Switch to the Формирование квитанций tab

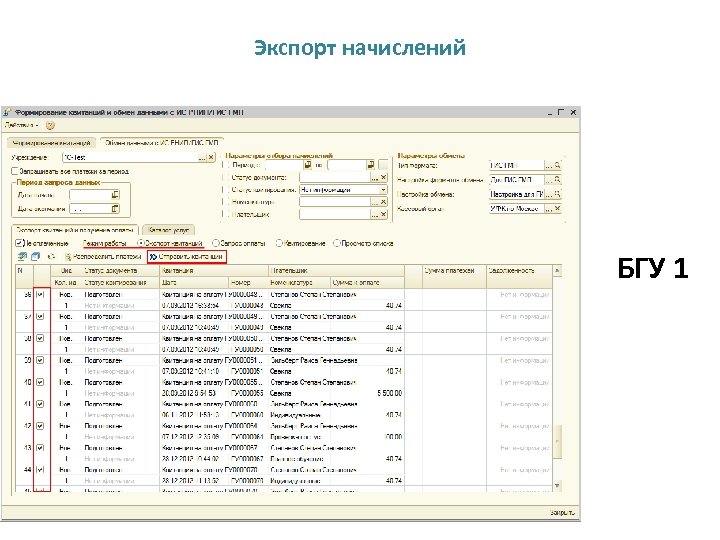(x=51, y=143)
